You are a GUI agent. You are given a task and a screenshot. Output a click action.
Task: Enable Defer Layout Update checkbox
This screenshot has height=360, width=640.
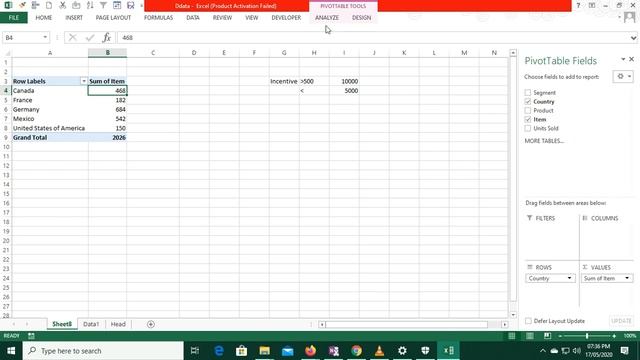click(528, 321)
